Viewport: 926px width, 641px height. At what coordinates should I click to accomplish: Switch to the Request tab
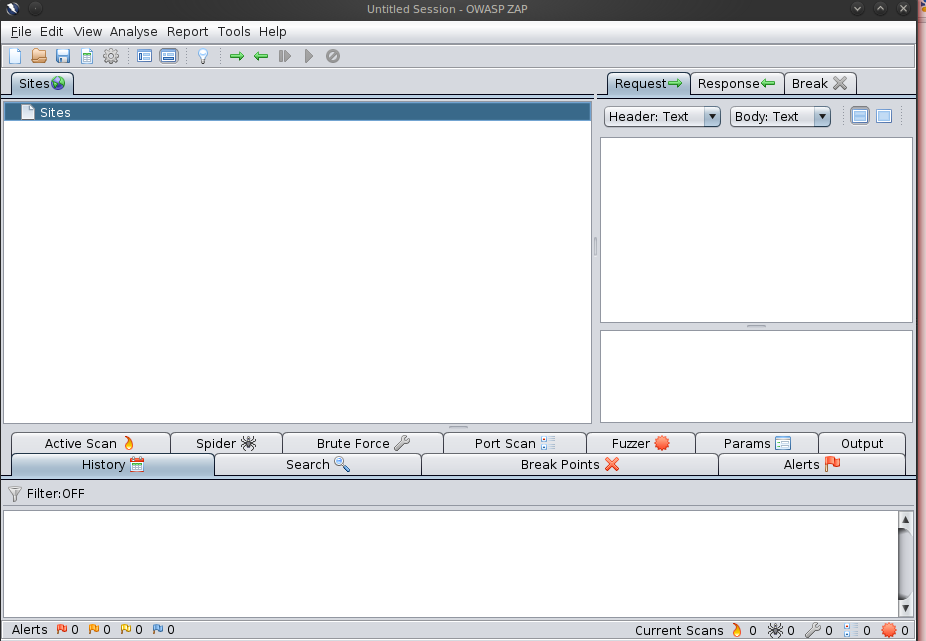click(x=648, y=83)
